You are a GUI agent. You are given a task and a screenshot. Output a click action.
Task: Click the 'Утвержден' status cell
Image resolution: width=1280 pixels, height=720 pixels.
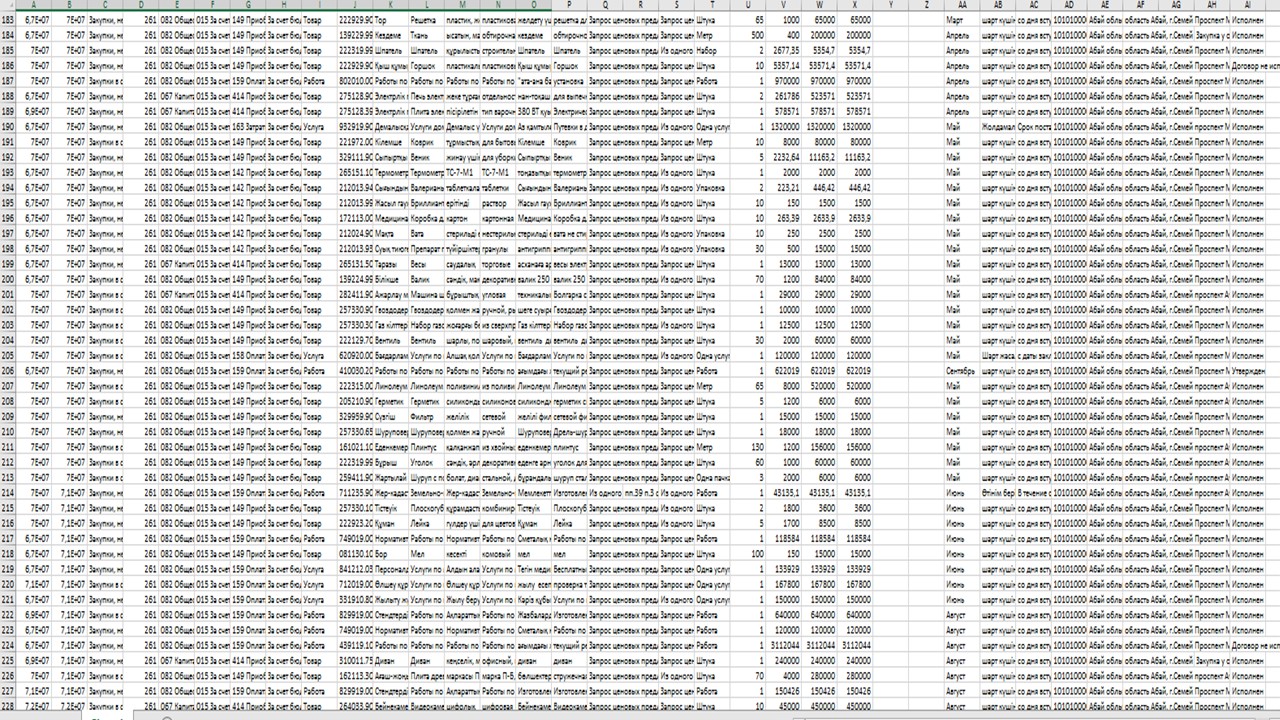(1248, 370)
